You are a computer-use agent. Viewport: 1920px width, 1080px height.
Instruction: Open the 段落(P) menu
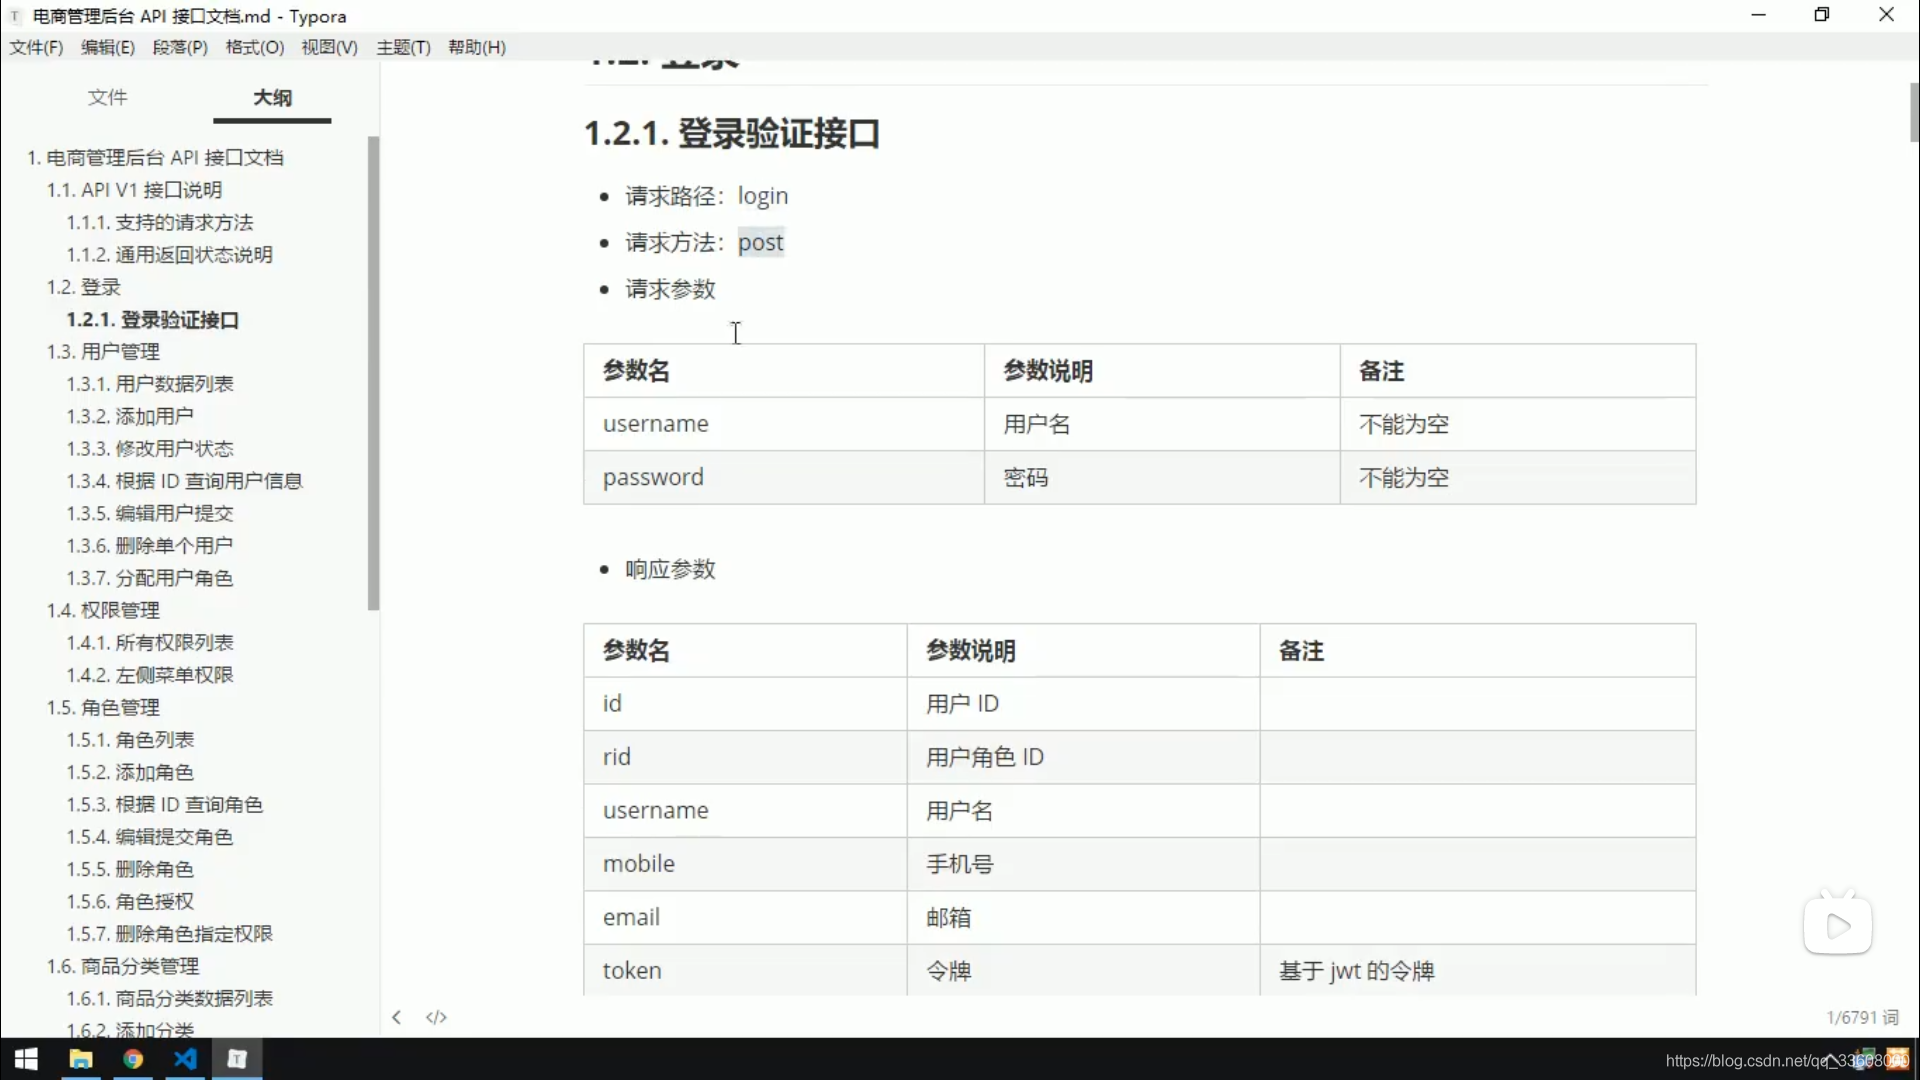pos(180,47)
